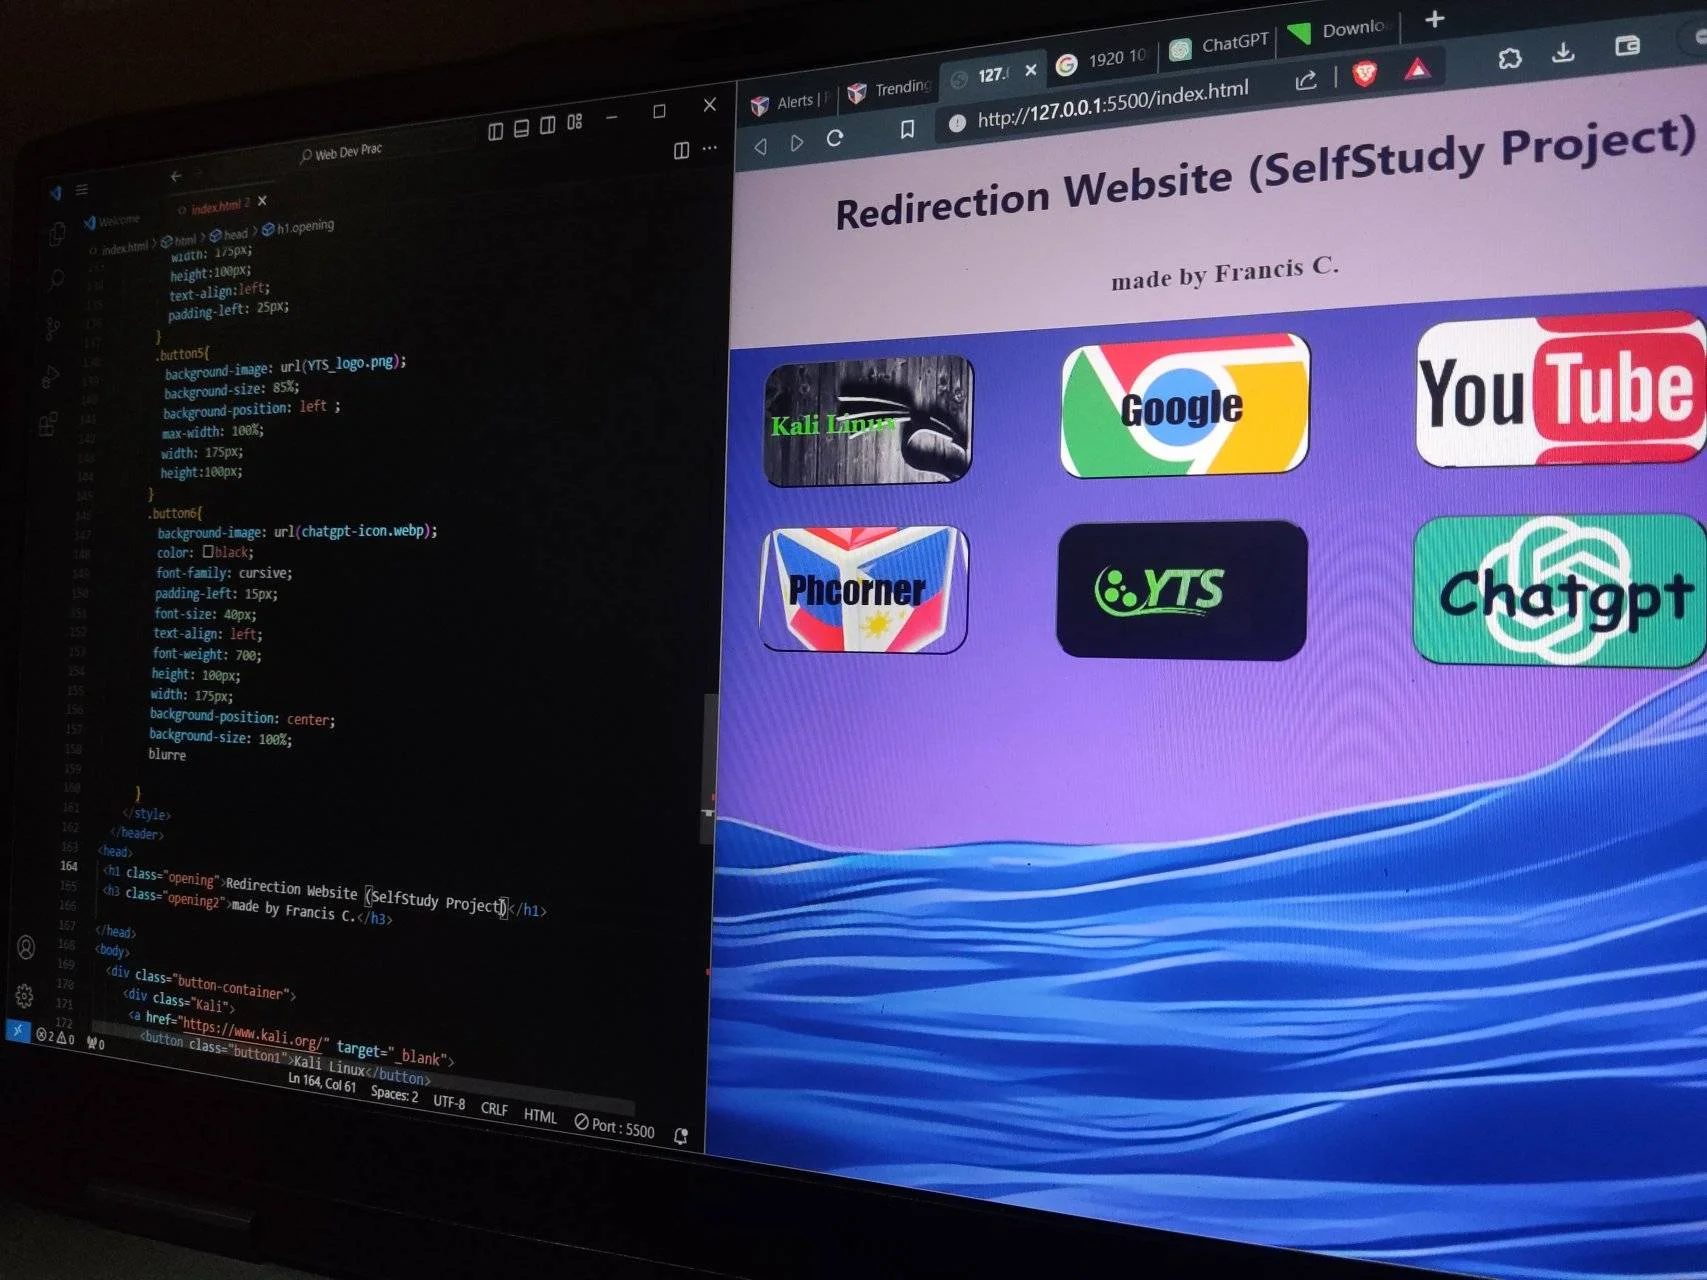This screenshot has height=1280, width=1707.
Task: Click the errors and warnings count in the status bar
Action: [x=56, y=1037]
